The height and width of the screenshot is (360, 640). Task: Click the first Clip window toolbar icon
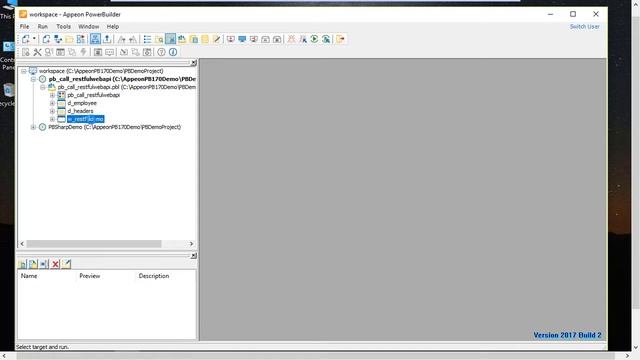(x=22, y=264)
